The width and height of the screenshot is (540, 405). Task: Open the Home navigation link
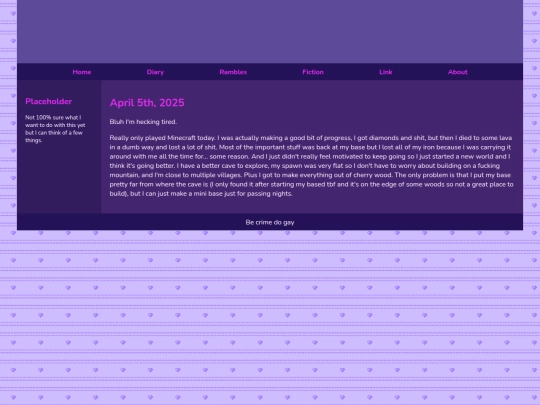[x=82, y=72]
